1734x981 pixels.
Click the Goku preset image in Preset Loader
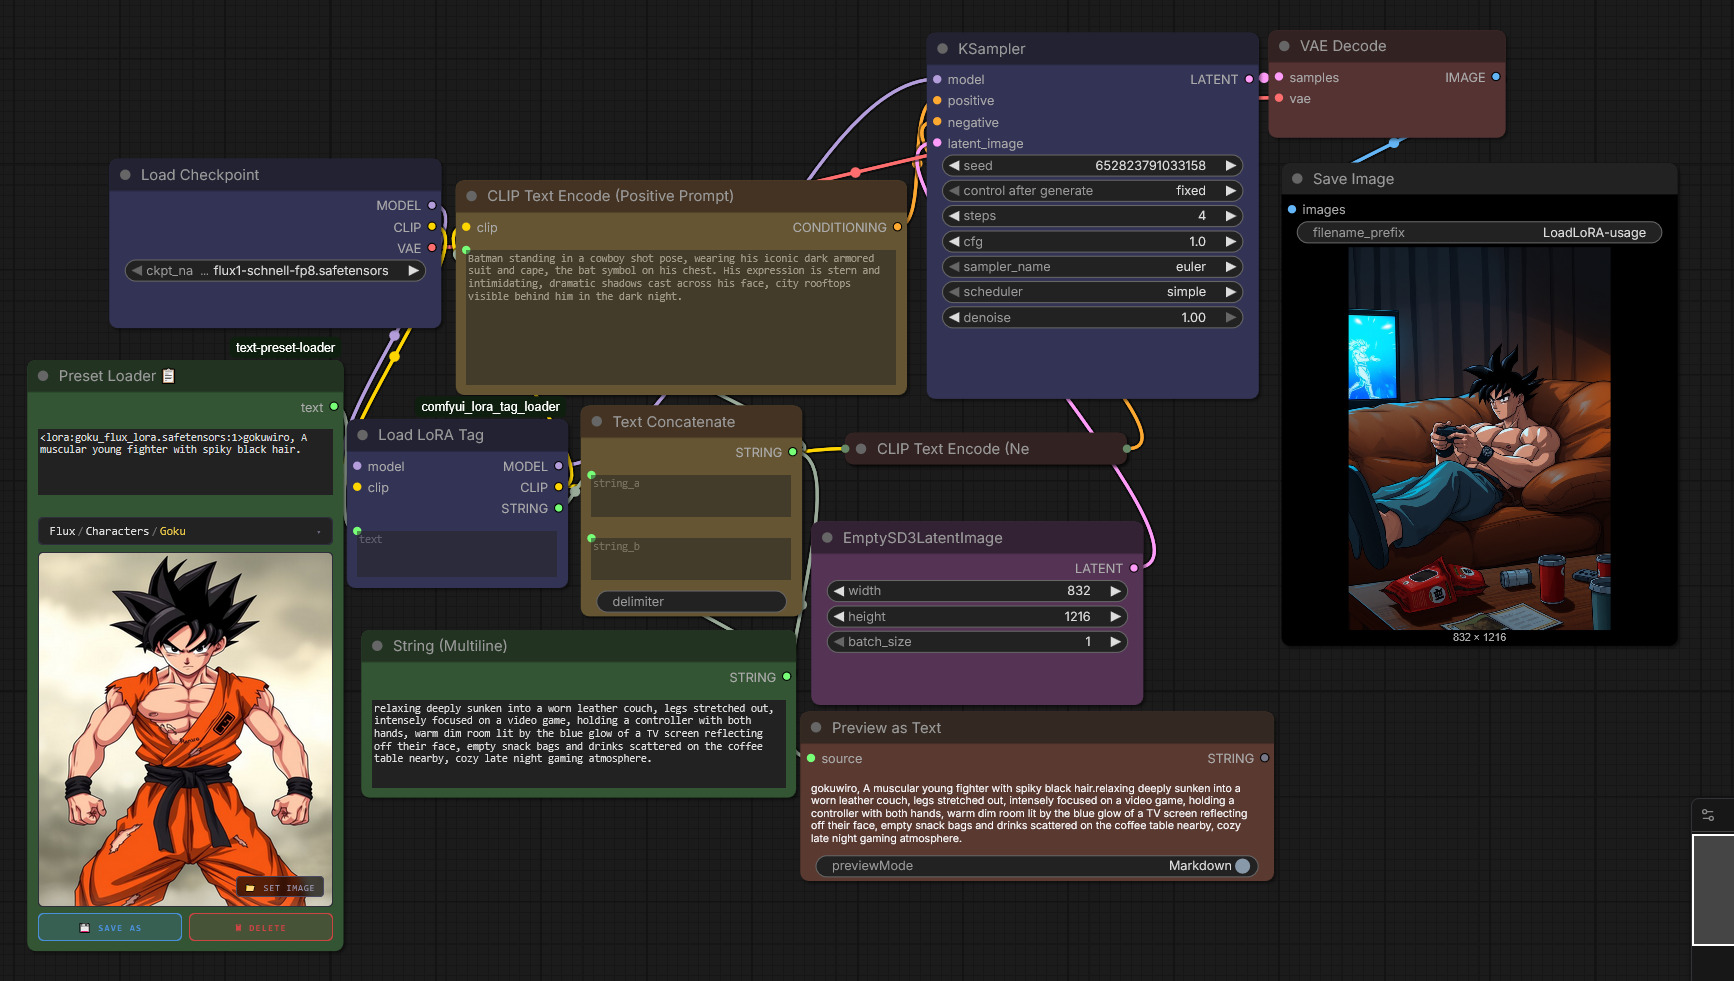(x=185, y=730)
